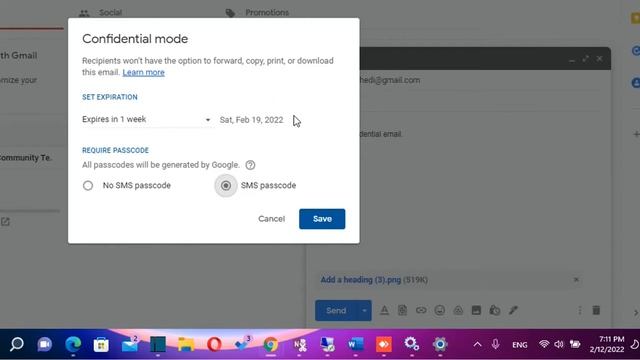
Task: Switch the ENG input language indicator
Action: pyautogui.click(x=520, y=345)
